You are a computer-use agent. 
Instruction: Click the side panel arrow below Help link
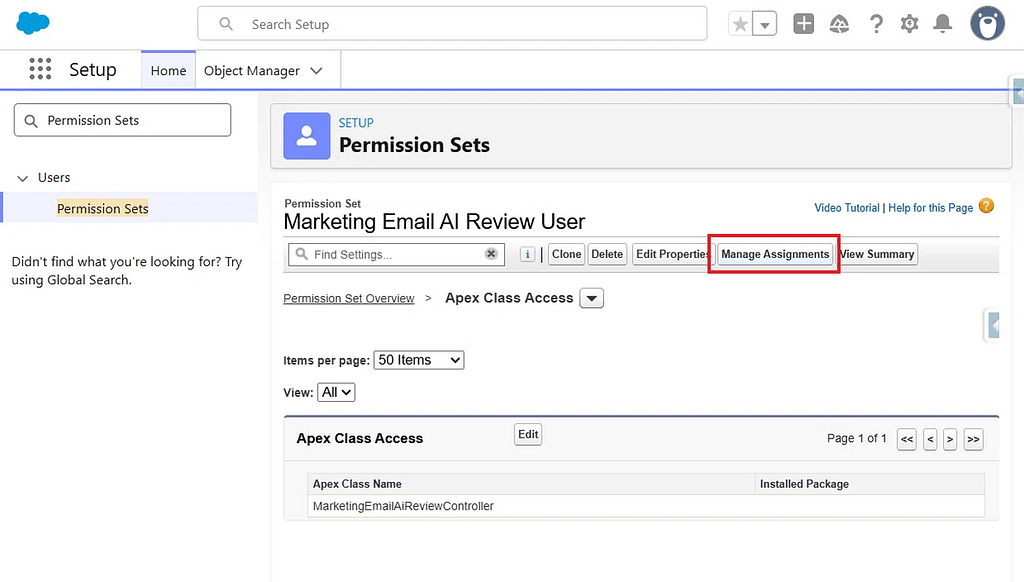pyautogui.click(x=993, y=325)
